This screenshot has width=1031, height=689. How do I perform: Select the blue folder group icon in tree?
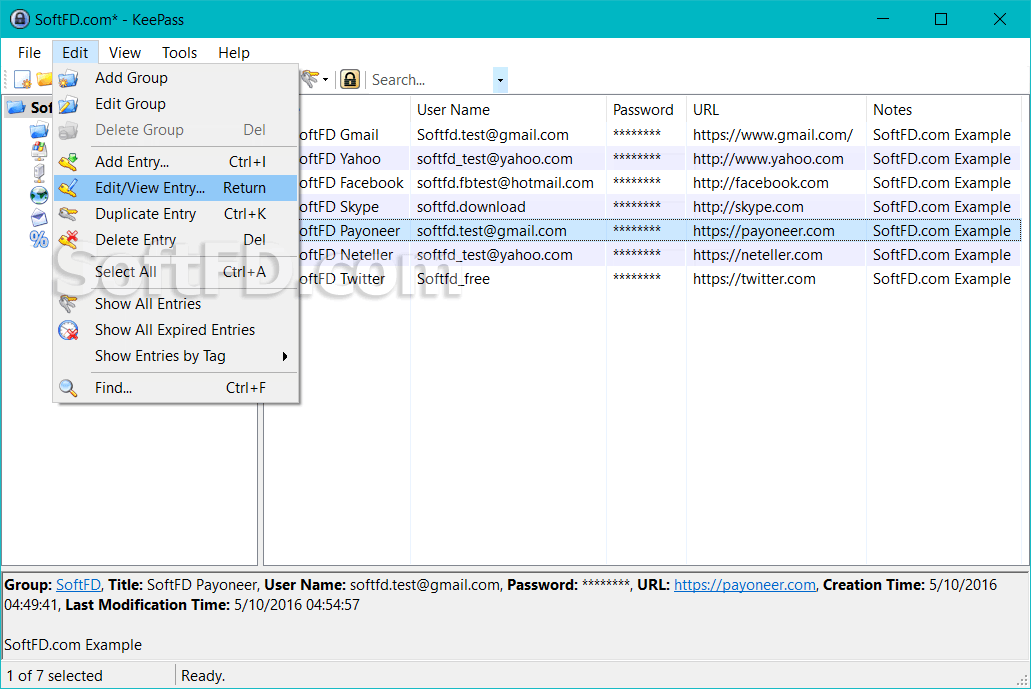[x=39, y=130]
